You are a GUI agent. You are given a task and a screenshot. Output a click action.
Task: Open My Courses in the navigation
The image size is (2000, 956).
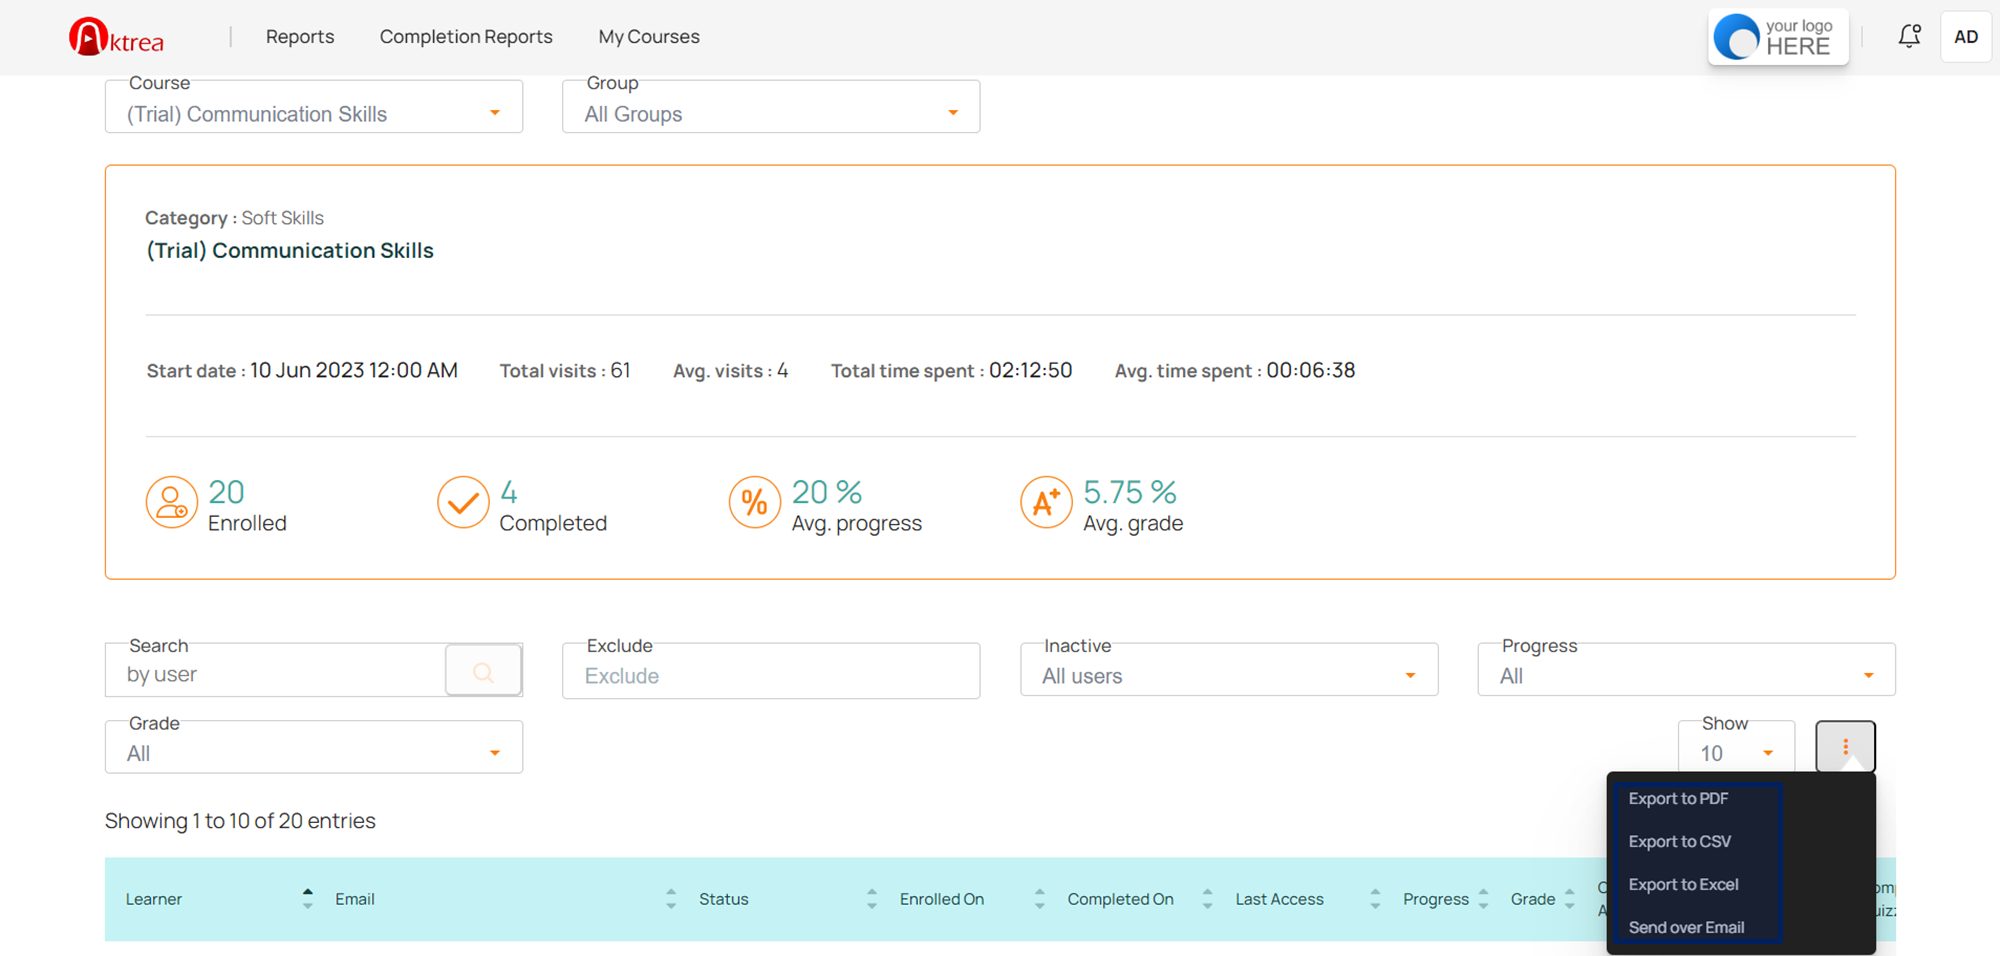tap(649, 37)
